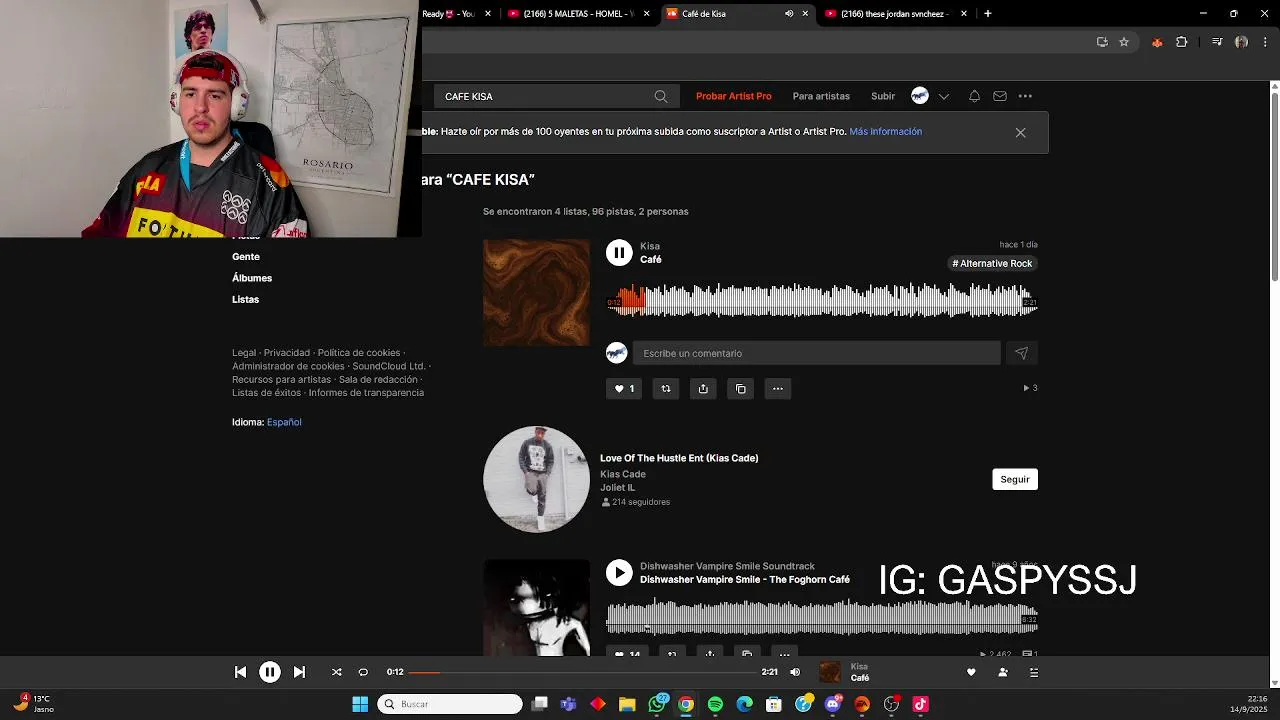
Task: Send comment on Café track
Action: [x=1021, y=353]
